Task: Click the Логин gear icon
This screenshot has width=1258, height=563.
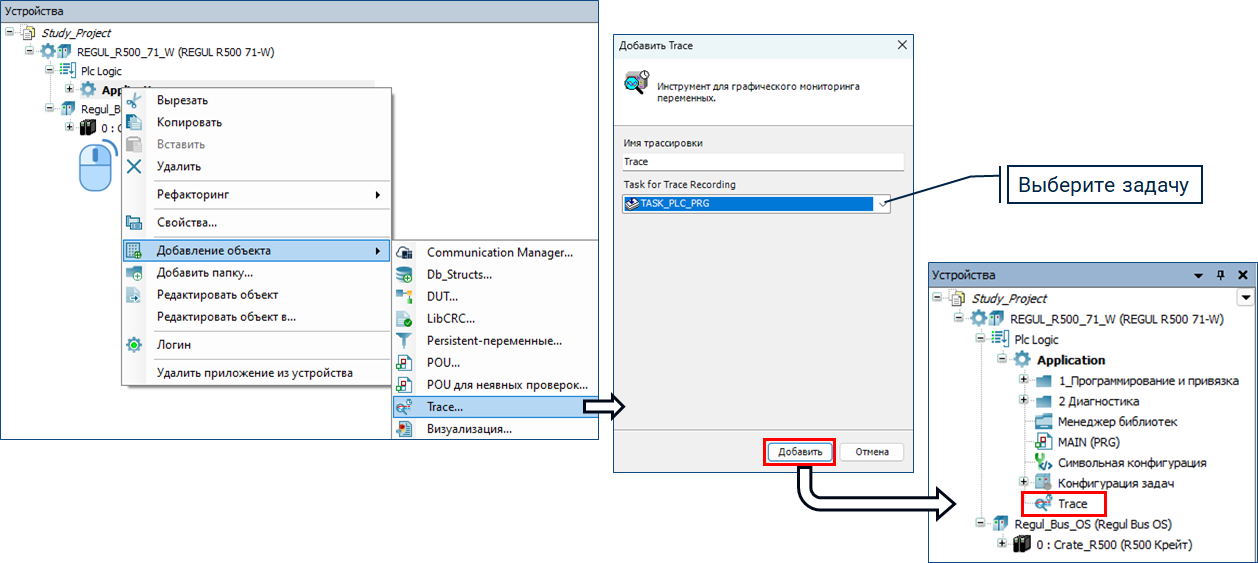Action: 134,345
